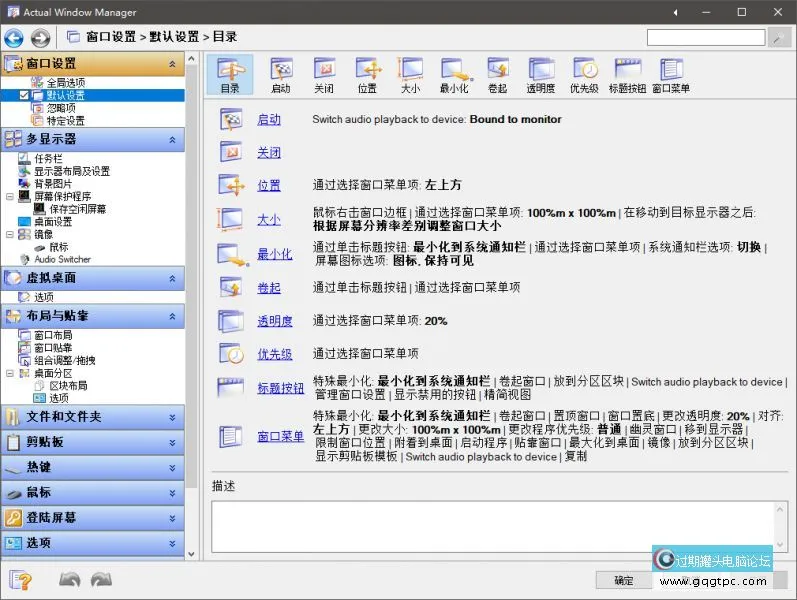Open Audio Switcher in the sidebar
The image size is (797, 600).
(x=62, y=259)
